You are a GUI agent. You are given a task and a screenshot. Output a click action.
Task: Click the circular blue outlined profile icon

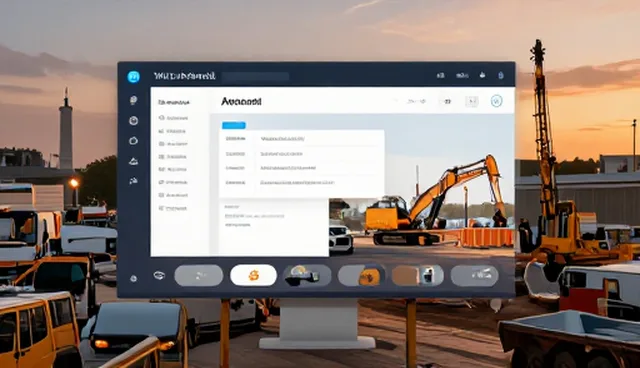(496, 101)
